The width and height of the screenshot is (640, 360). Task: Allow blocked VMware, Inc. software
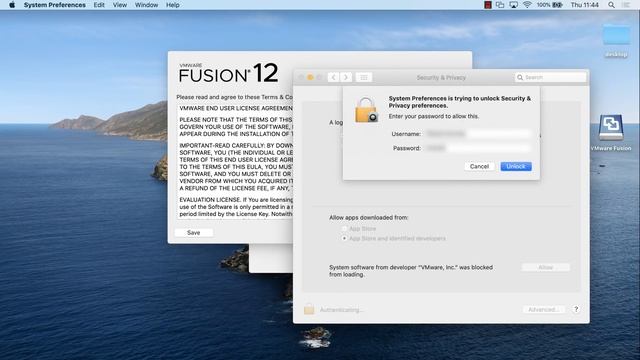(545, 267)
